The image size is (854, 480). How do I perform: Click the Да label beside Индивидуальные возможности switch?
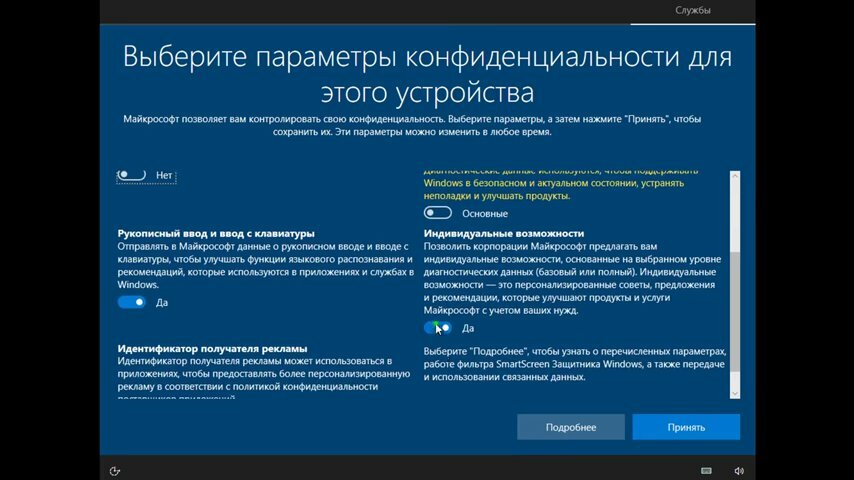(x=468, y=328)
